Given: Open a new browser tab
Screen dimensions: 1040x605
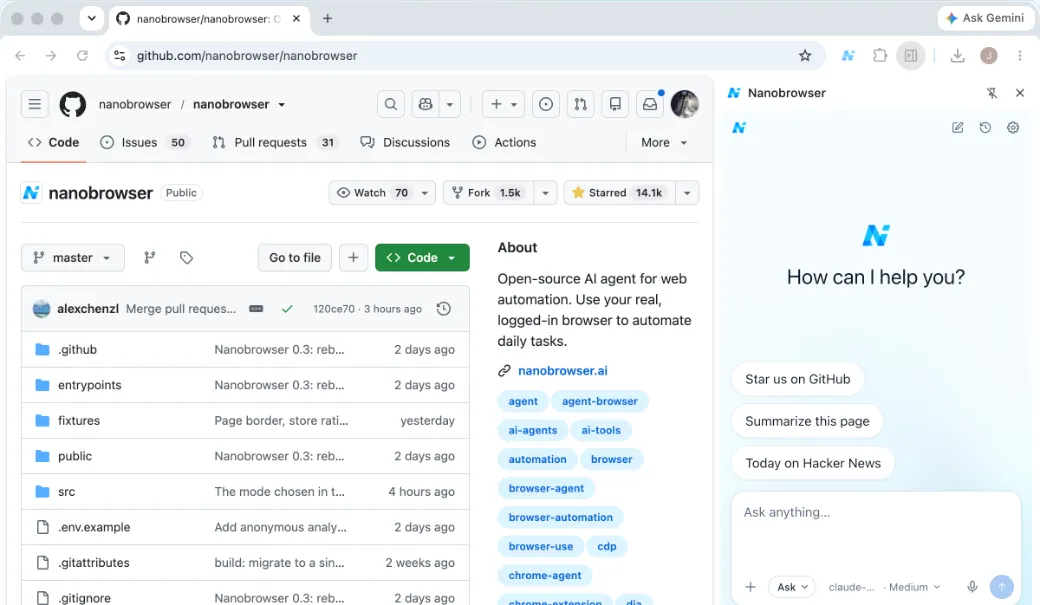Looking at the screenshot, I should (x=327, y=19).
